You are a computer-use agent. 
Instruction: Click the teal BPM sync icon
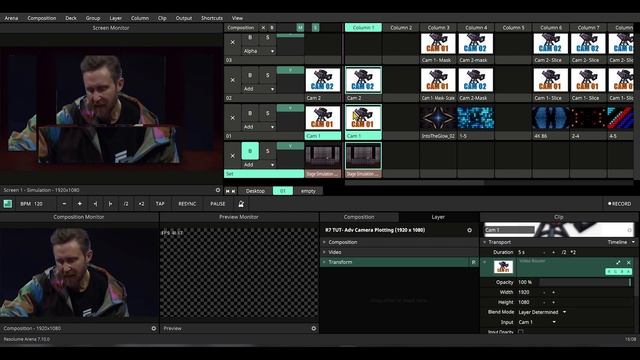point(7,204)
